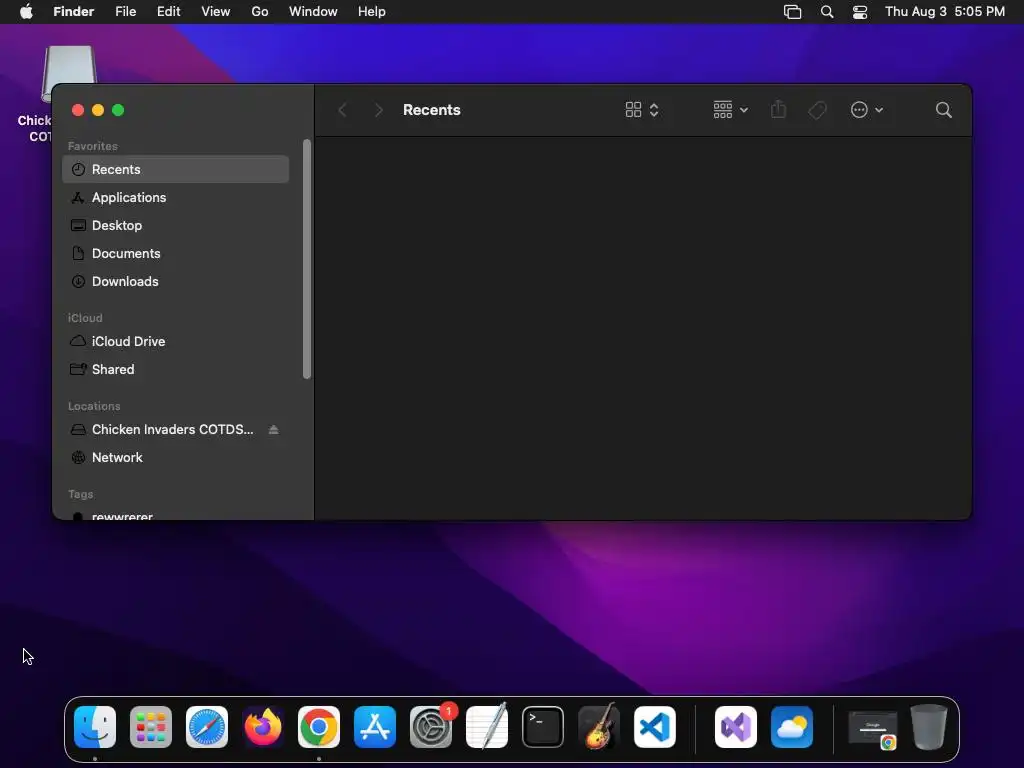Launch Terminal from the Dock
Image resolution: width=1024 pixels, height=768 pixels.
click(543, 727)
